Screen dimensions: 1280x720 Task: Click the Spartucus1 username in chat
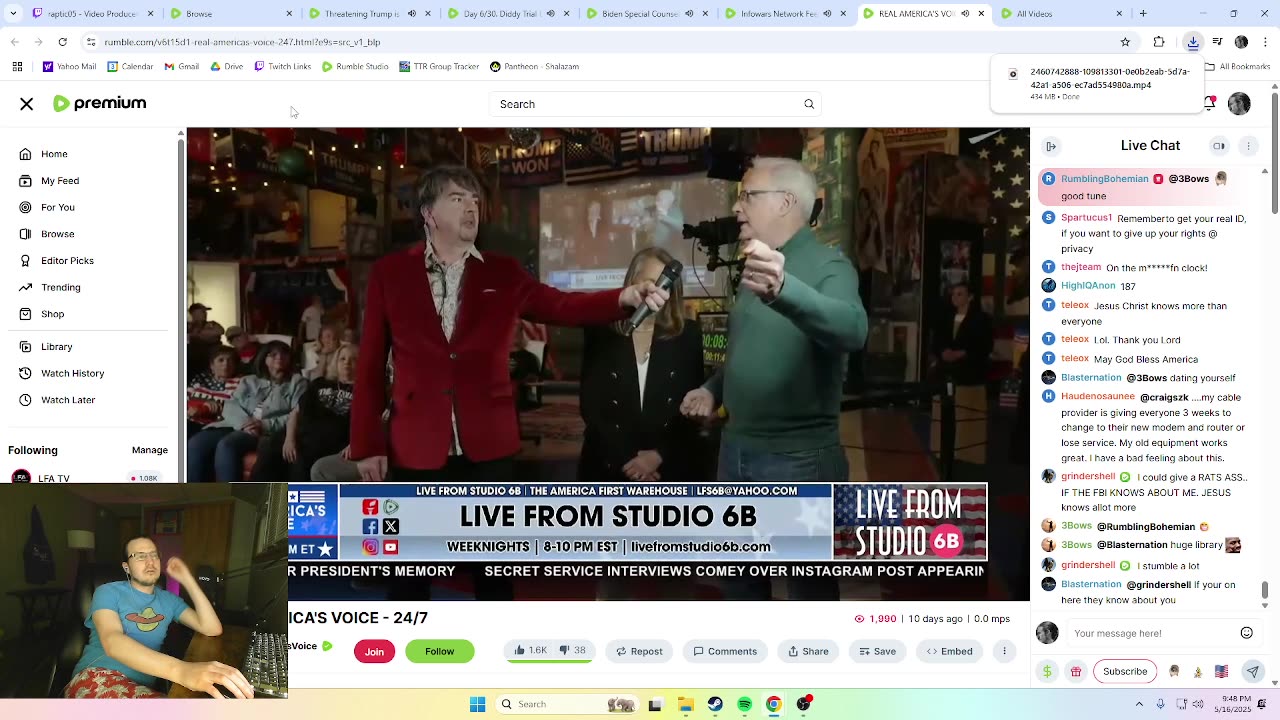pyautogui.click(x=1086, y=218)
